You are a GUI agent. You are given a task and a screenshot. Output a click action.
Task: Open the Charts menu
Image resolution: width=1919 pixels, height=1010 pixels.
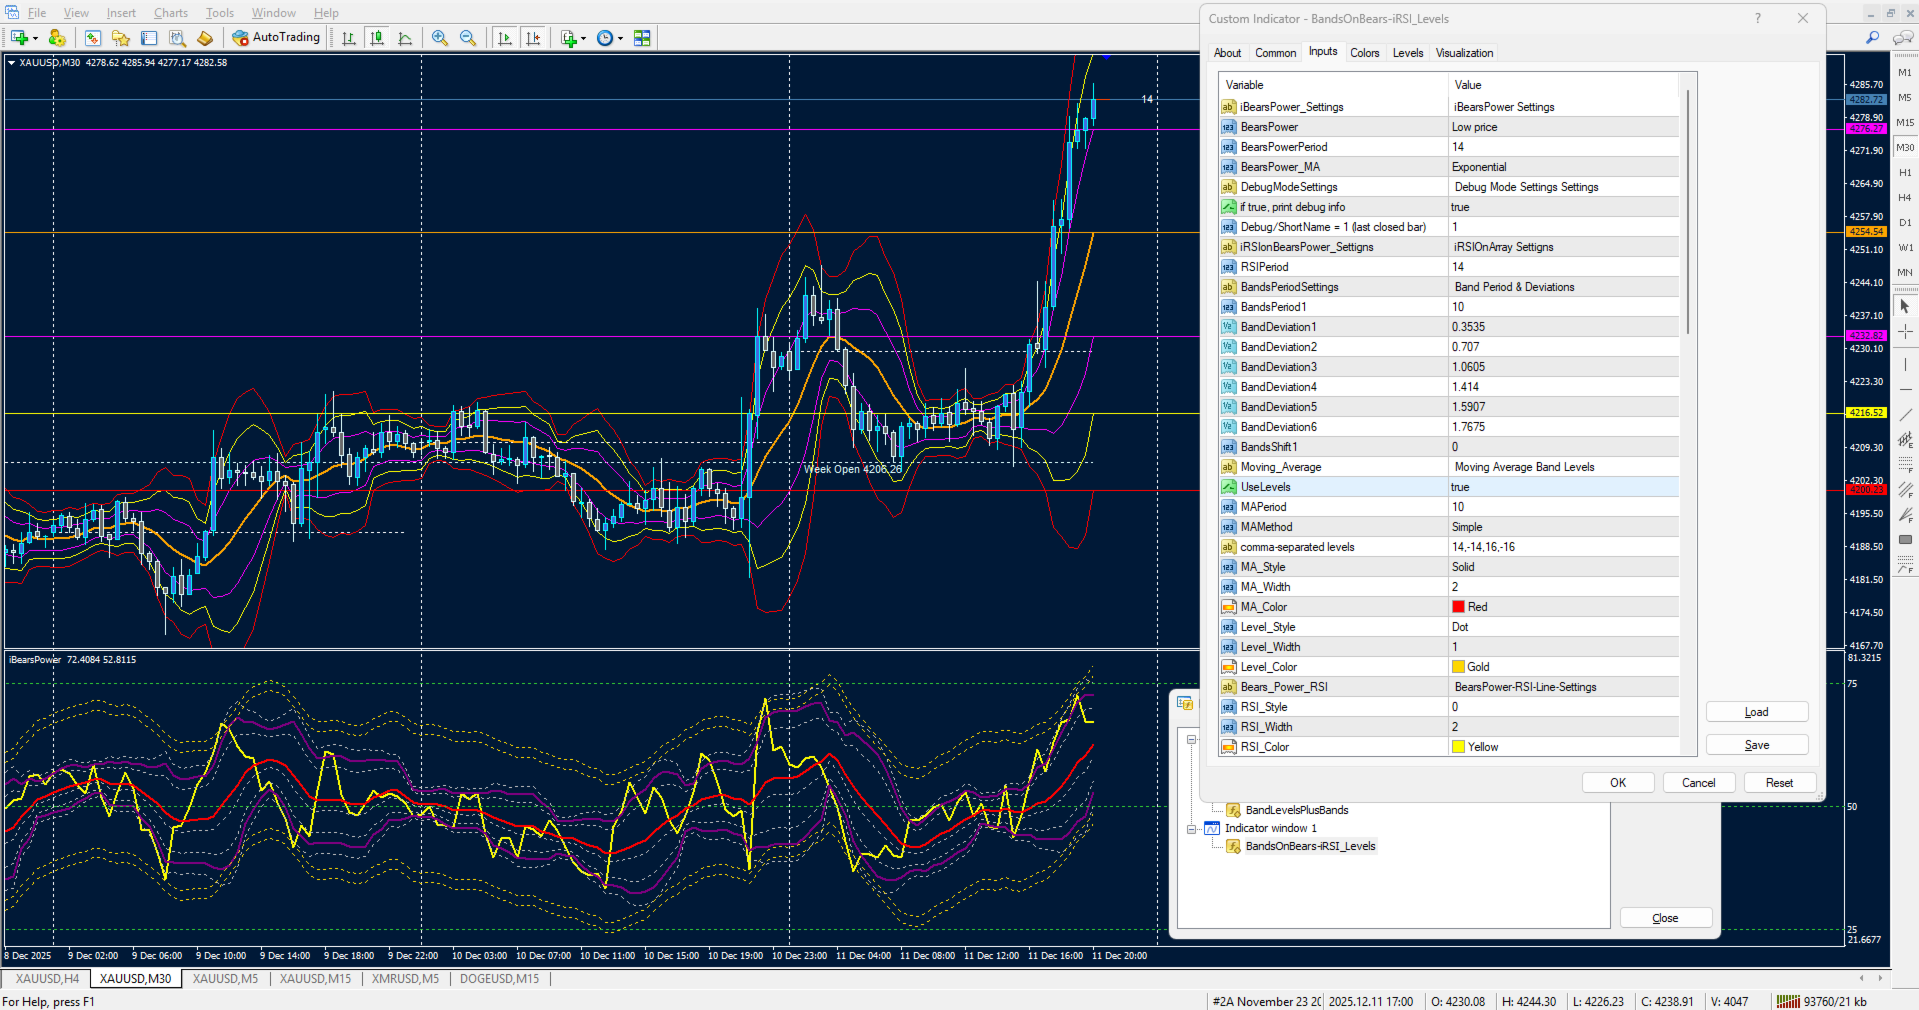(170, 13)
